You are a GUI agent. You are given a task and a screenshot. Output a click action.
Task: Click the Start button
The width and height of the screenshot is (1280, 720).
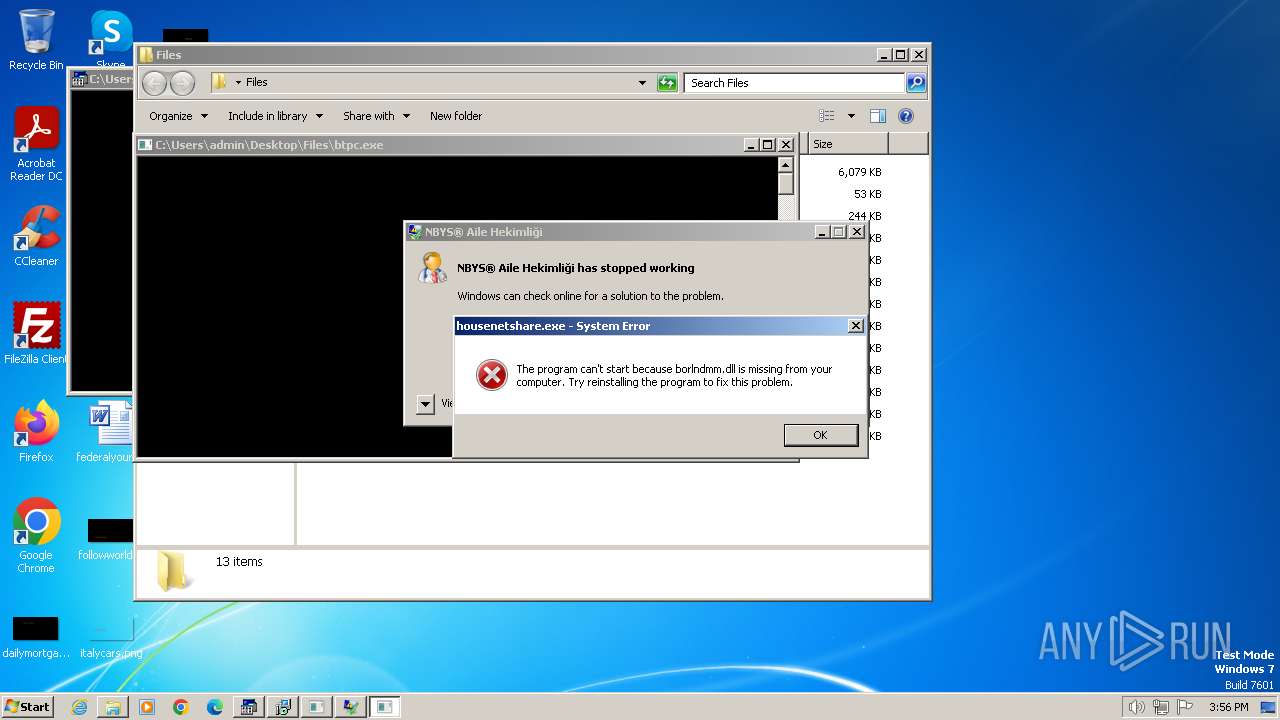click(28, 707)
